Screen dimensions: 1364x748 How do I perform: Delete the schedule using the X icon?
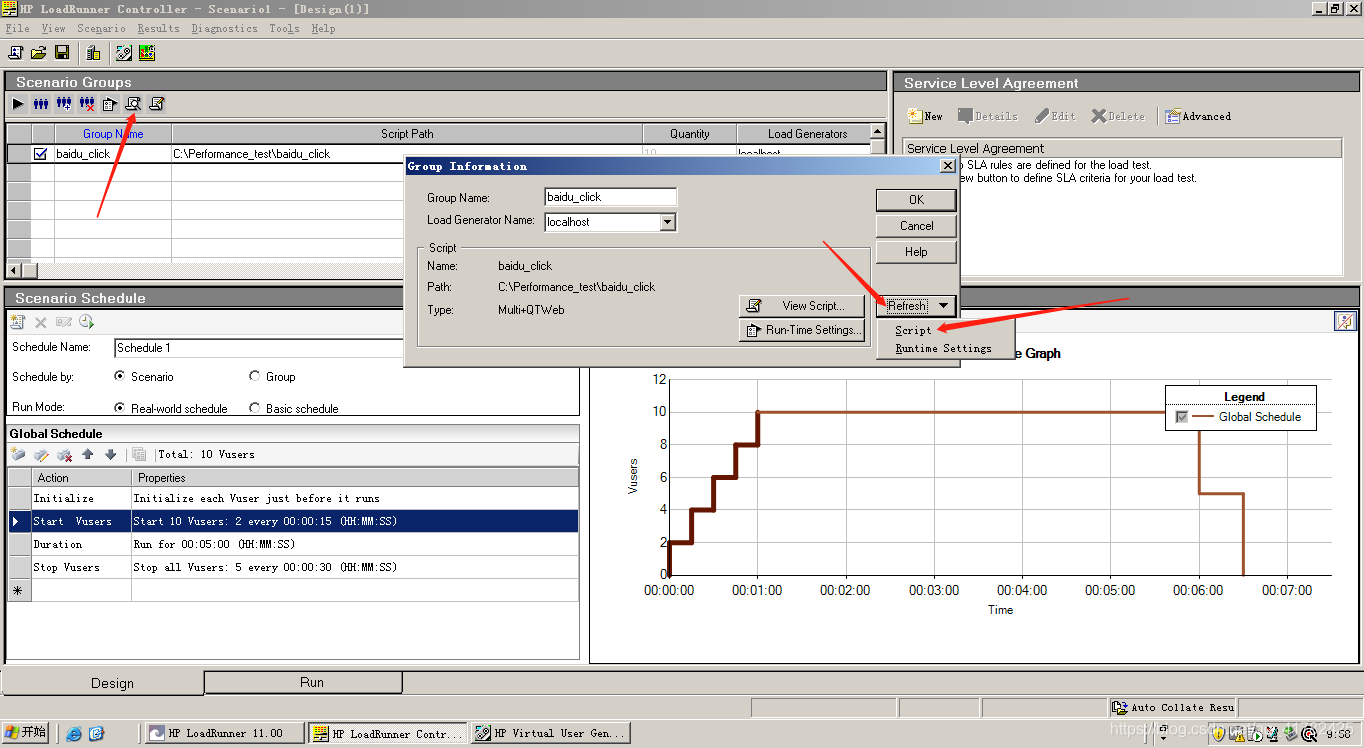(41, 321)
